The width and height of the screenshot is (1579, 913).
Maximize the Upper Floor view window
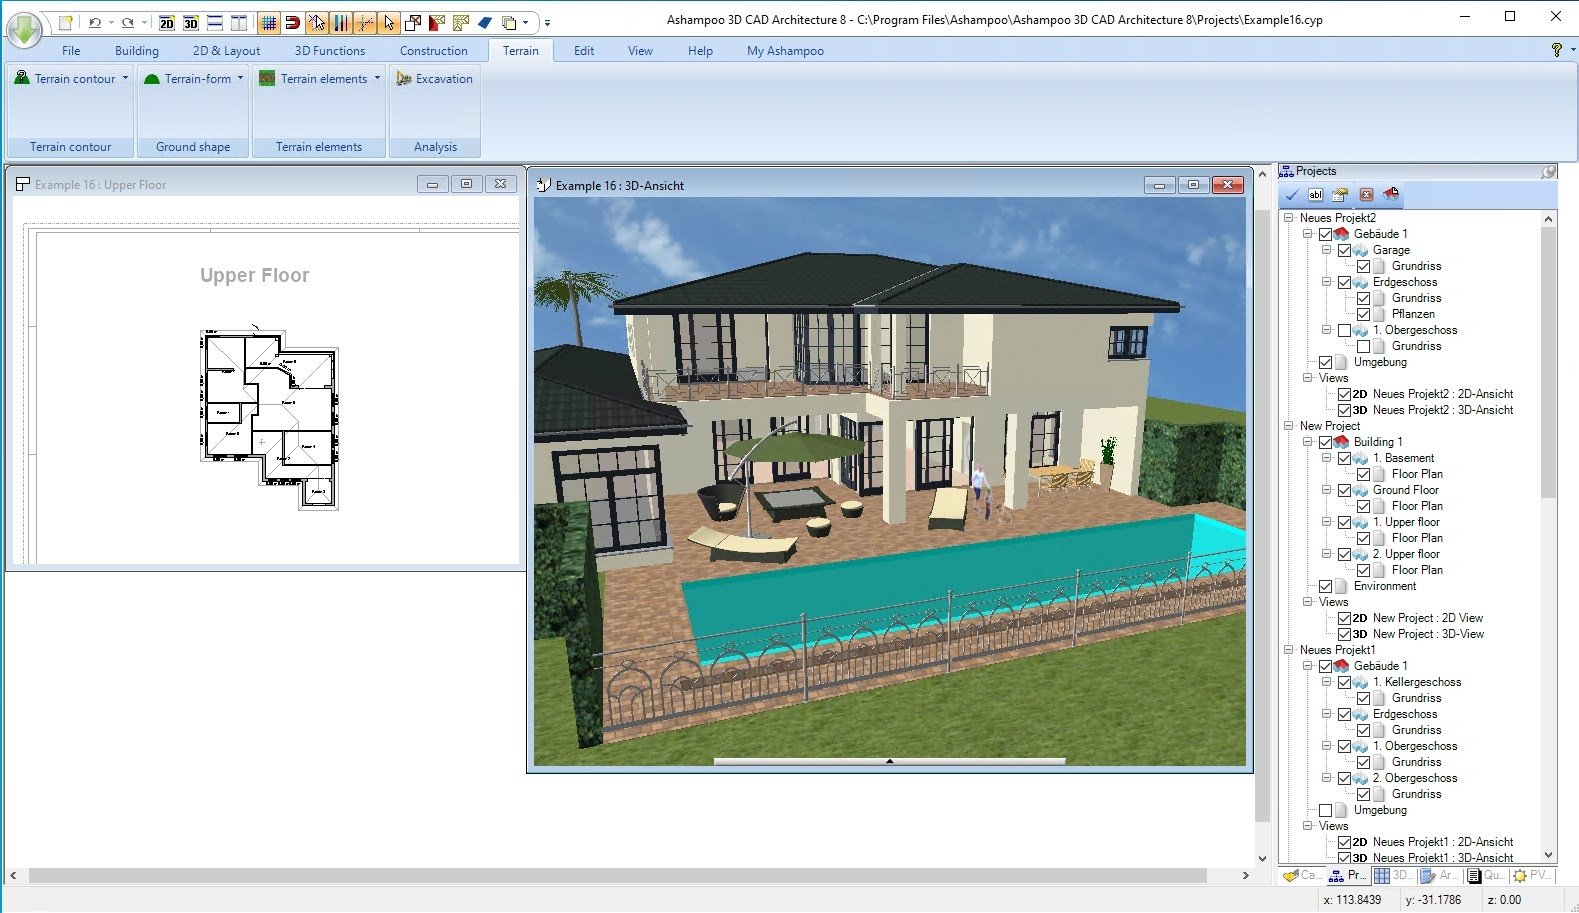[466, 184]
